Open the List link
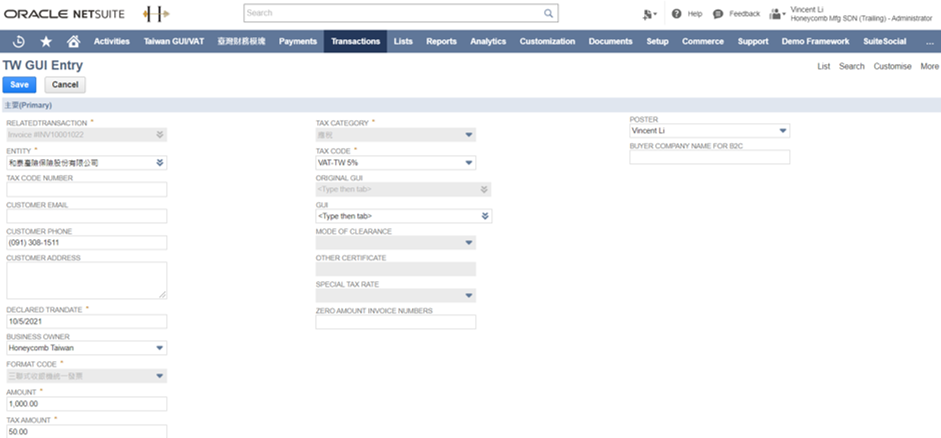This screenshot has width=941, height=438. coord(823,67)
